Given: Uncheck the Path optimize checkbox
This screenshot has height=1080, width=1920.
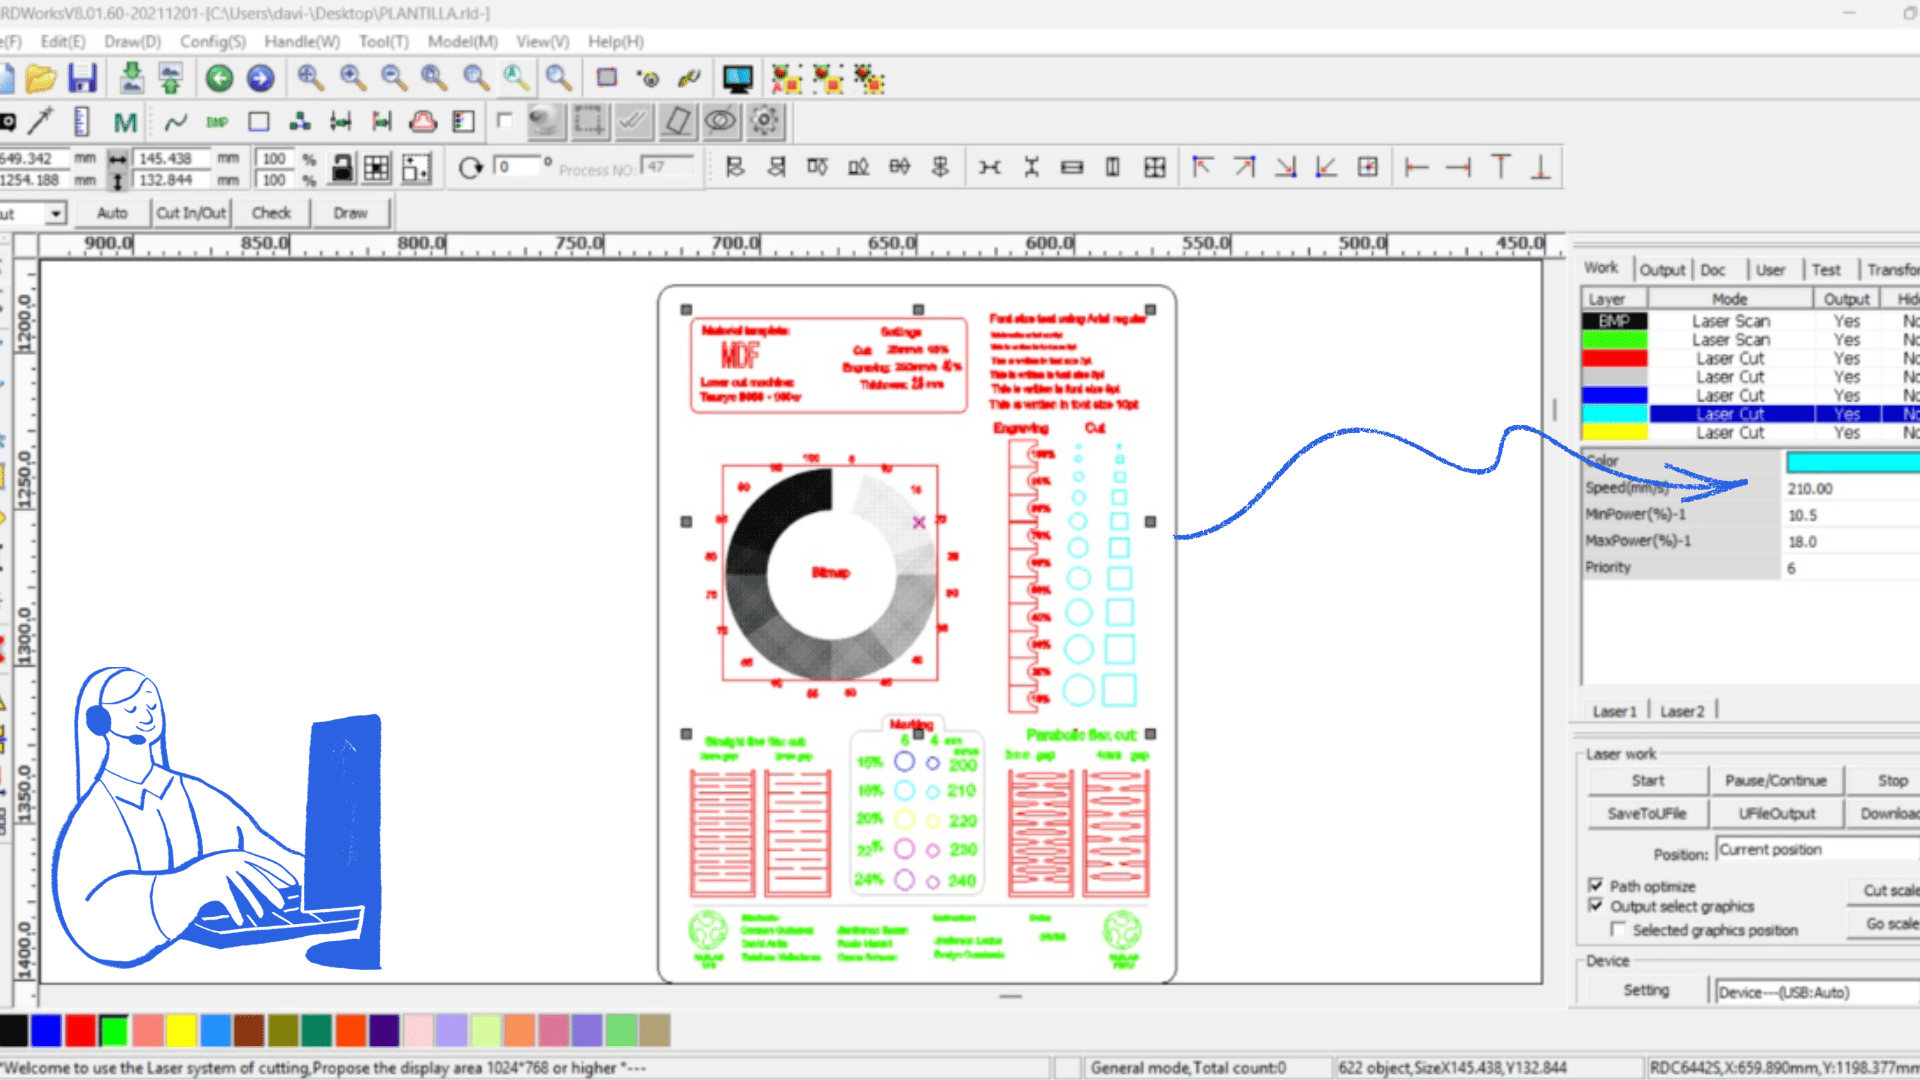Looking at the screenshot, I should tap(1598, 886).
